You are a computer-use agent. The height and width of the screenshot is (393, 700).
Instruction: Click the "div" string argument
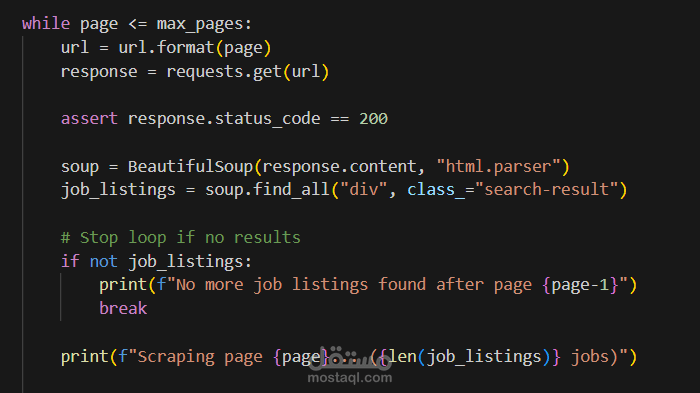tap(364, 190)
